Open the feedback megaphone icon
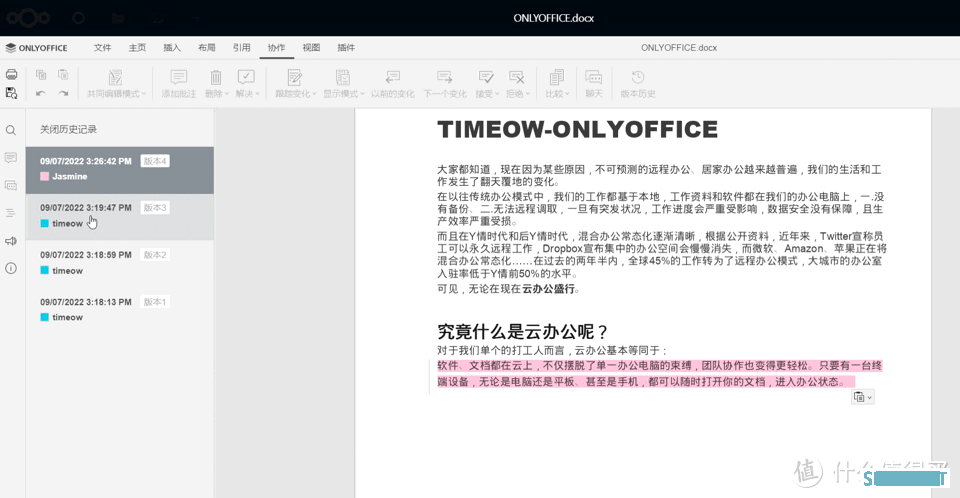Screen dimensions: 960x498 (x=11, y=241)
